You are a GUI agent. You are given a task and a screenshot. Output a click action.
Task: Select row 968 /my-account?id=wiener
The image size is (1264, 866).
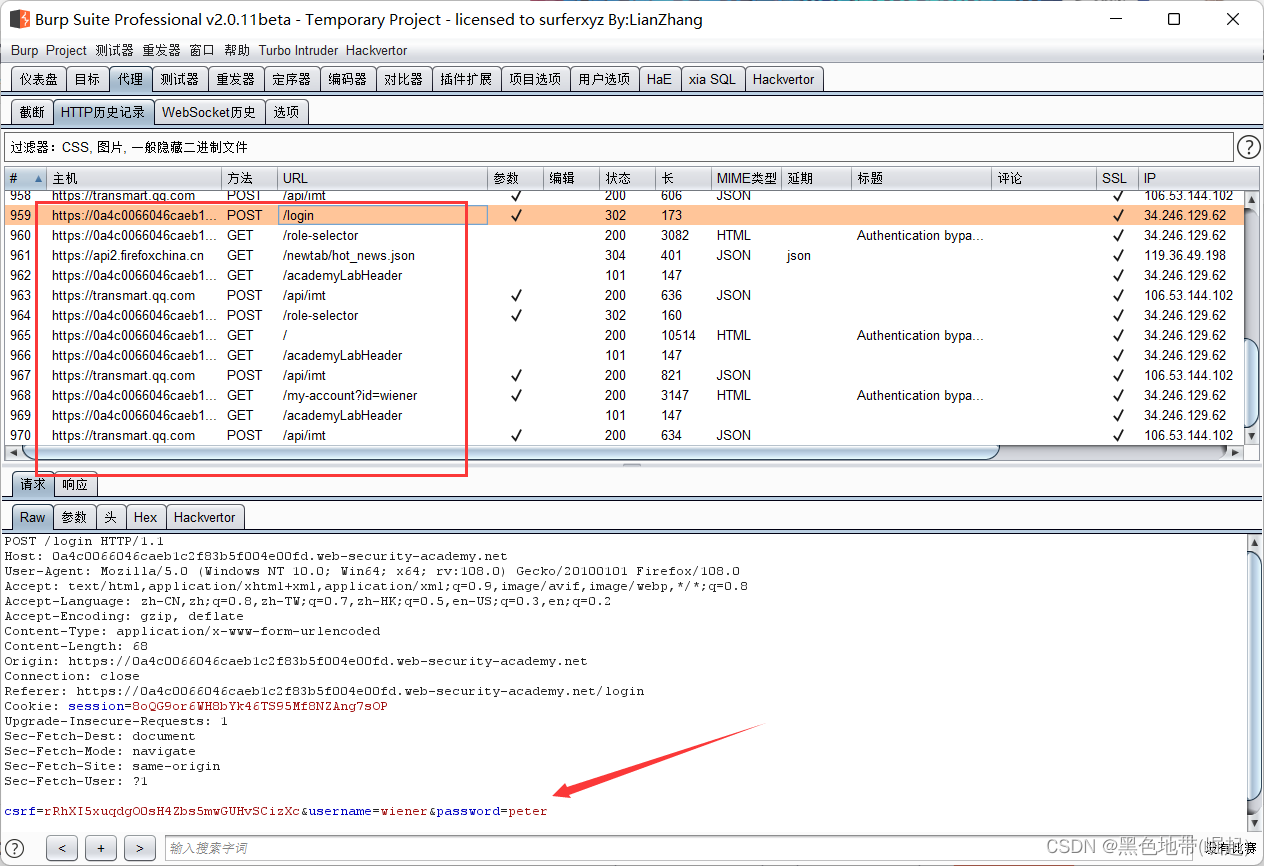(625, 395)
